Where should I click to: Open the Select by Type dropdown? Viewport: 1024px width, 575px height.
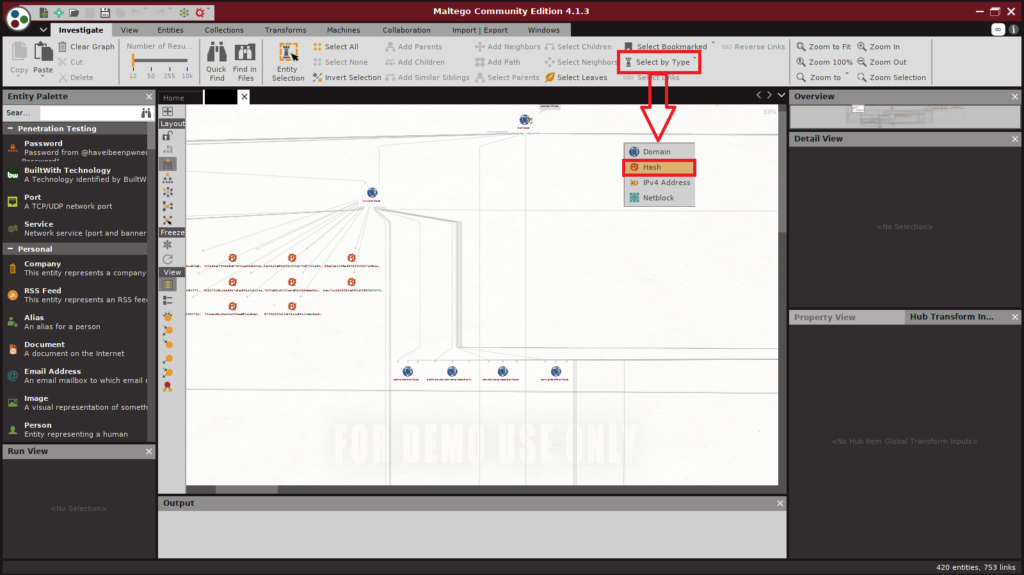[659, 62]
